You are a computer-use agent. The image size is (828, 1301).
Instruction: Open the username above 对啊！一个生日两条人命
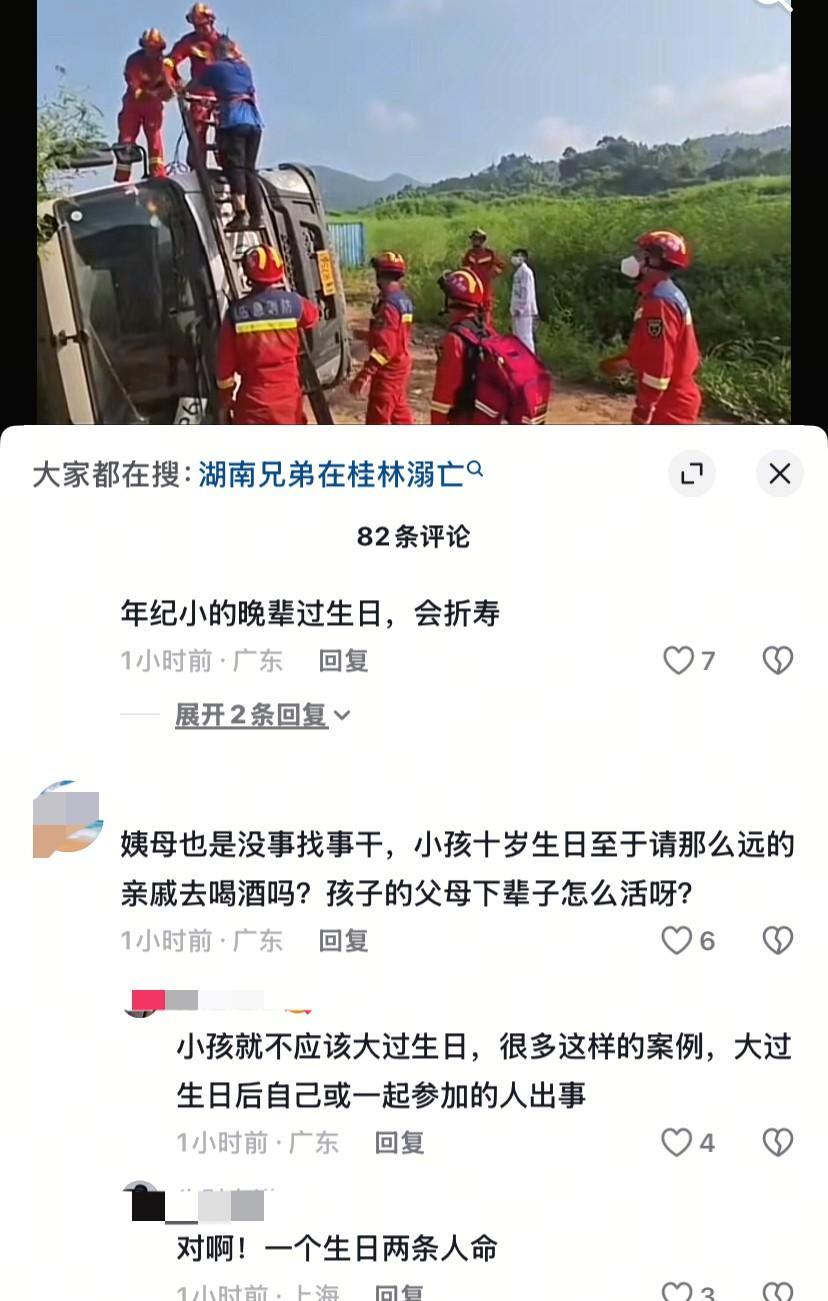tap(220, 1205)
